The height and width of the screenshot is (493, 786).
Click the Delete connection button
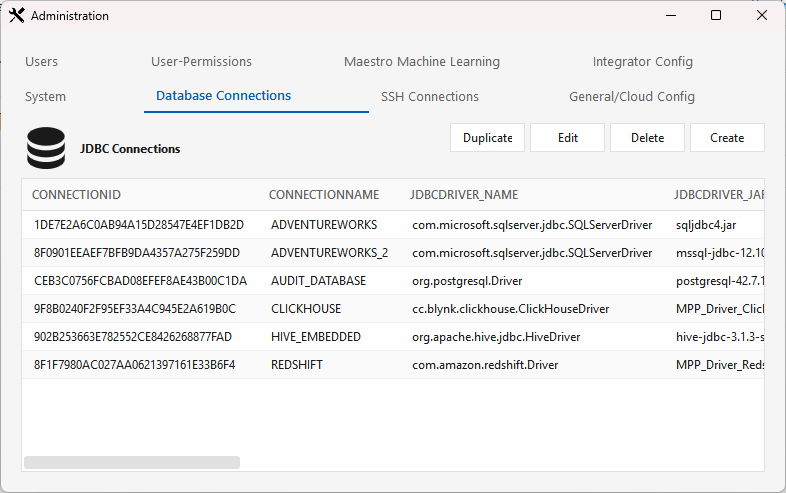(x=647, y=137)
